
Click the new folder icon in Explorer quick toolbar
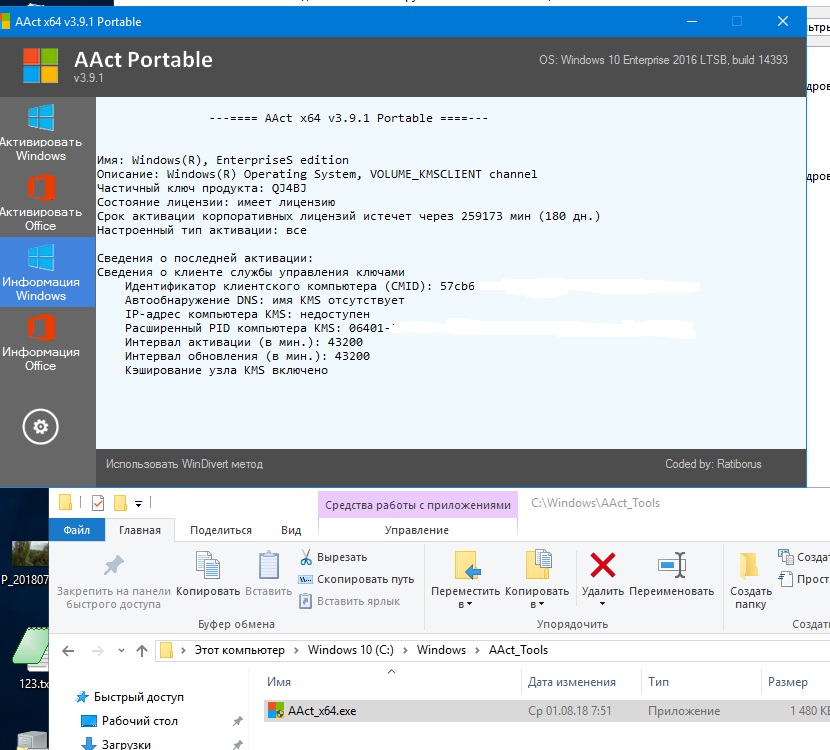(121, 502)
